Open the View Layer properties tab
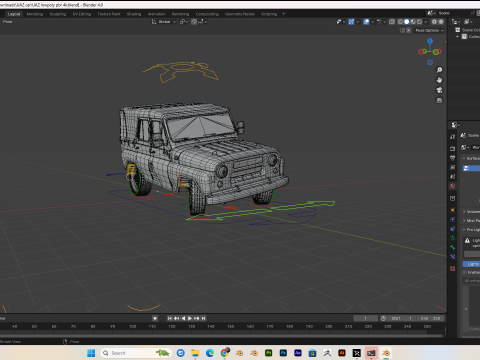The width and height of the screenshot is (480, 360). (x=453, y=167)
